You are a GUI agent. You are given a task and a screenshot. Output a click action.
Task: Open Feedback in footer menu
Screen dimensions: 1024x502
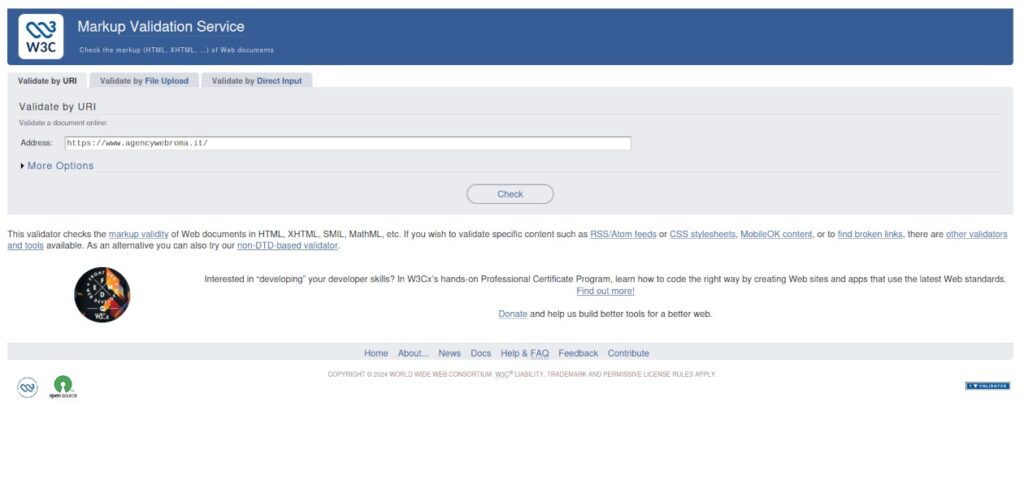[x=578, y=353]
